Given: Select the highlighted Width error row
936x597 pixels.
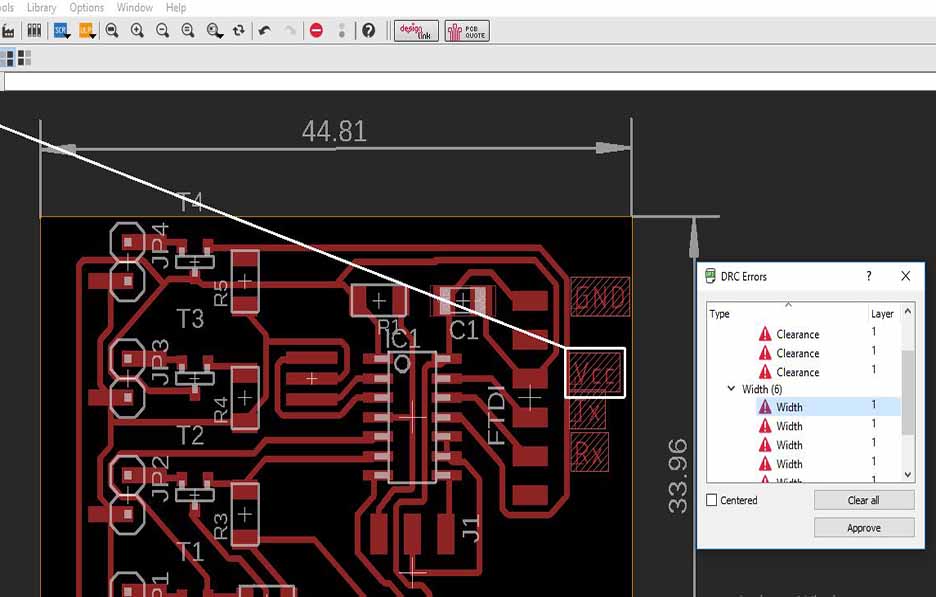Looking at the screenshot, I should pyautogui.click(x=828, y=407).
